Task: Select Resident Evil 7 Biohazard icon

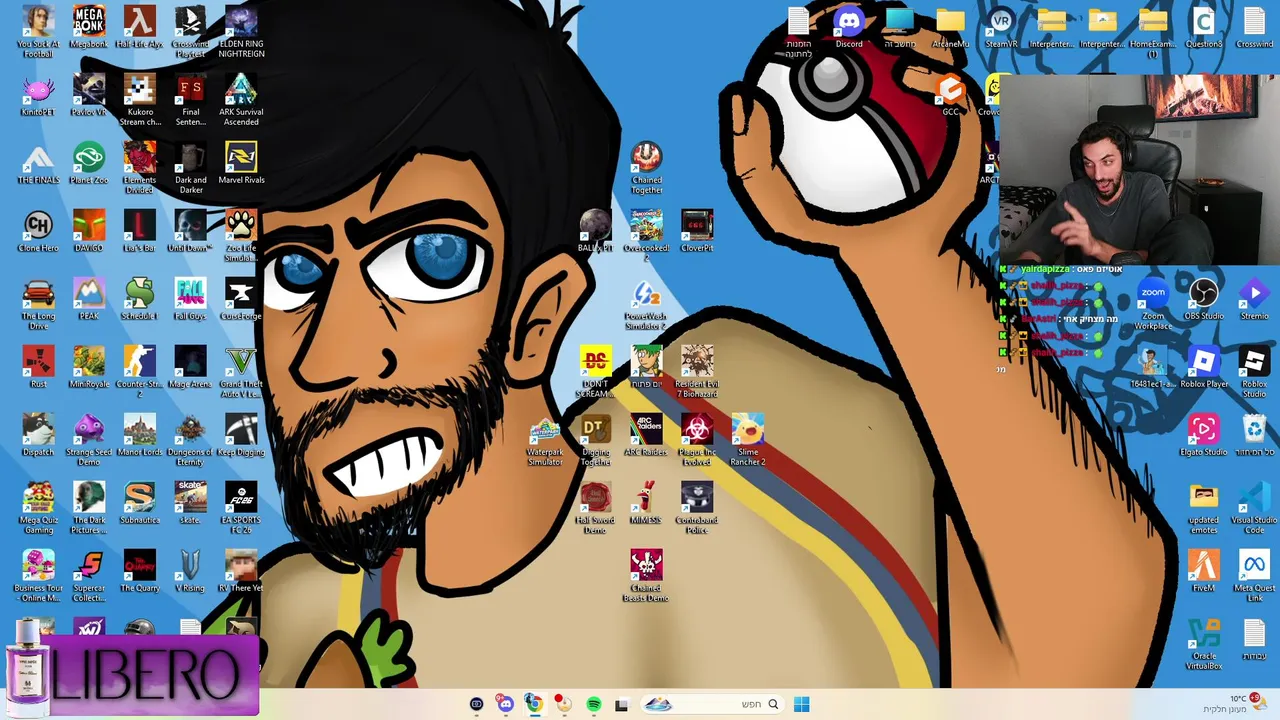Action: coord(697,371)
